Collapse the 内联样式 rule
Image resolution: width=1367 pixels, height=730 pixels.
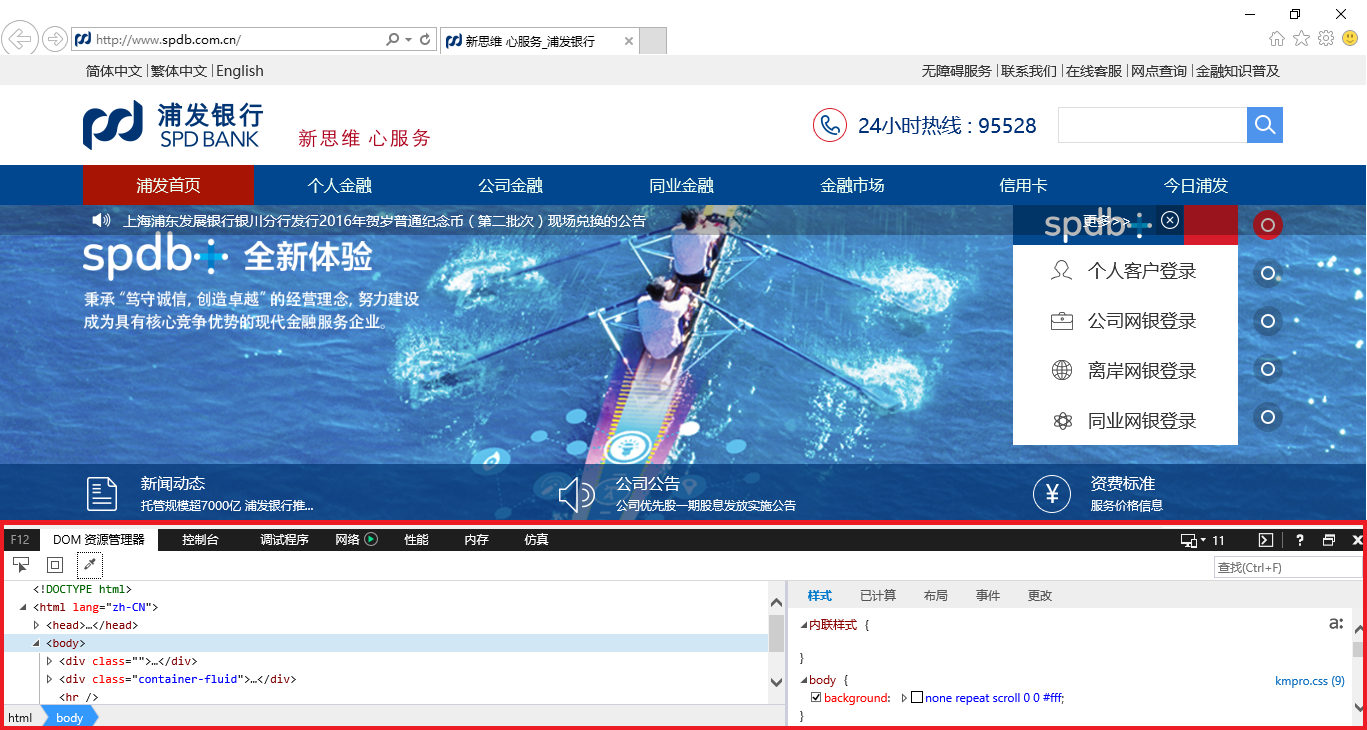(x=804, y=625)
